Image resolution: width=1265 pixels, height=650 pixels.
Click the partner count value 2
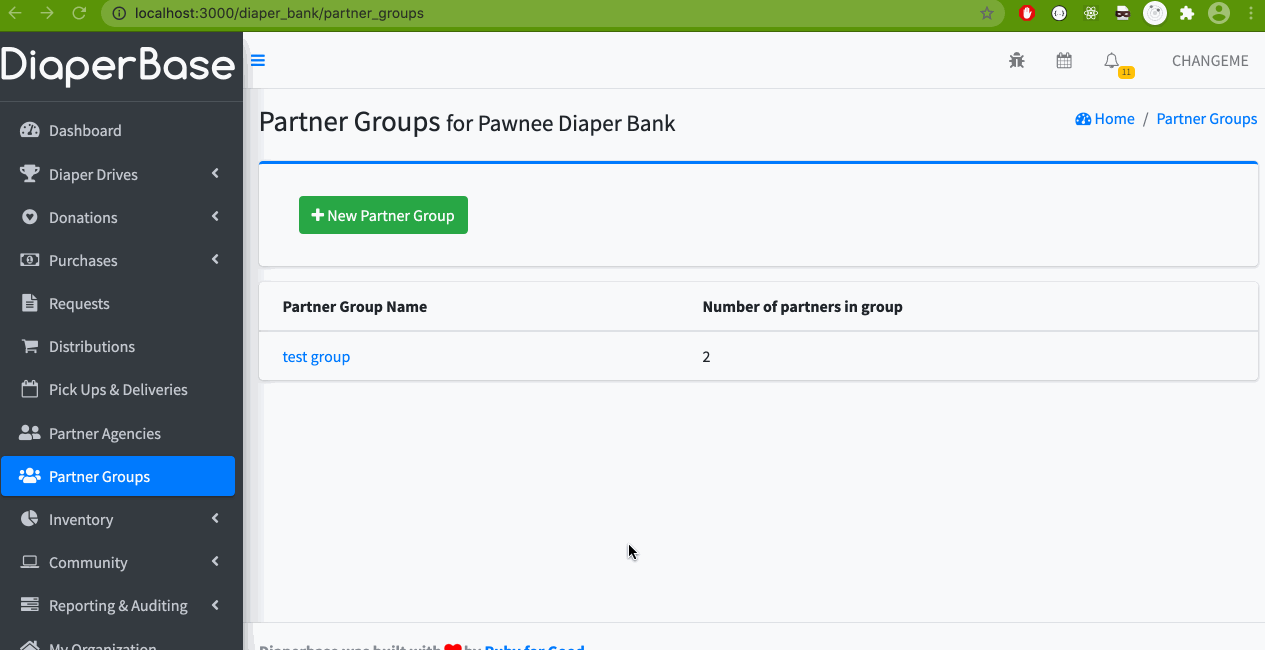tap(706, 357)
